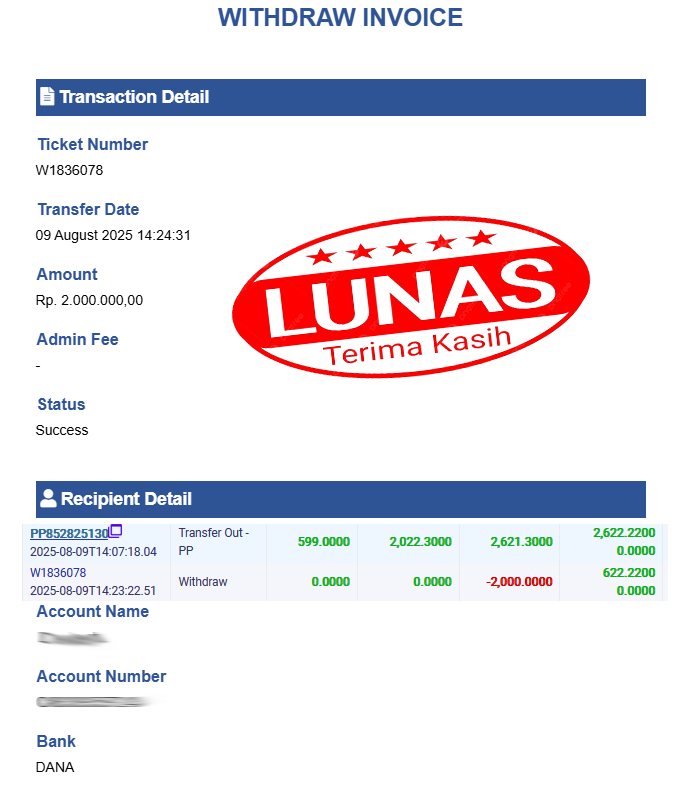Image resolution: width=688 pixels, height=786 pixels.
Task: Click the Status label
Action: point(61,404)
